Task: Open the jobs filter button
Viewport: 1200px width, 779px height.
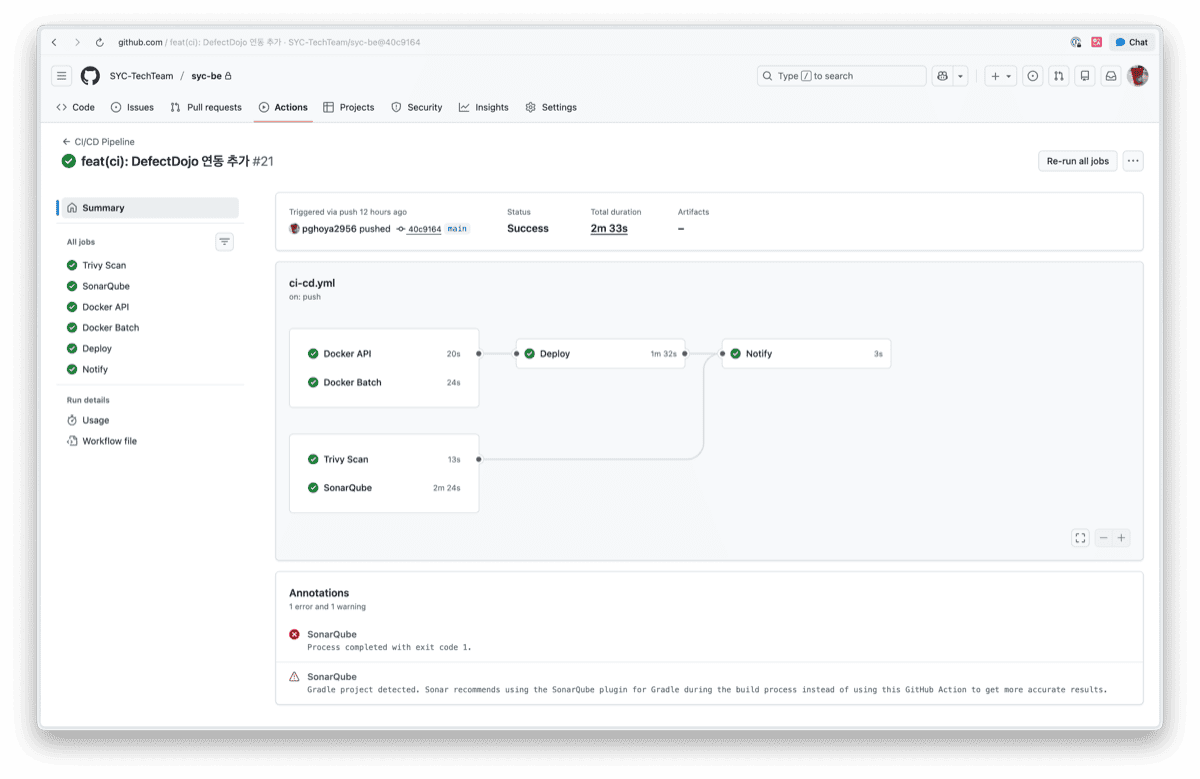Action: [225, 242]
